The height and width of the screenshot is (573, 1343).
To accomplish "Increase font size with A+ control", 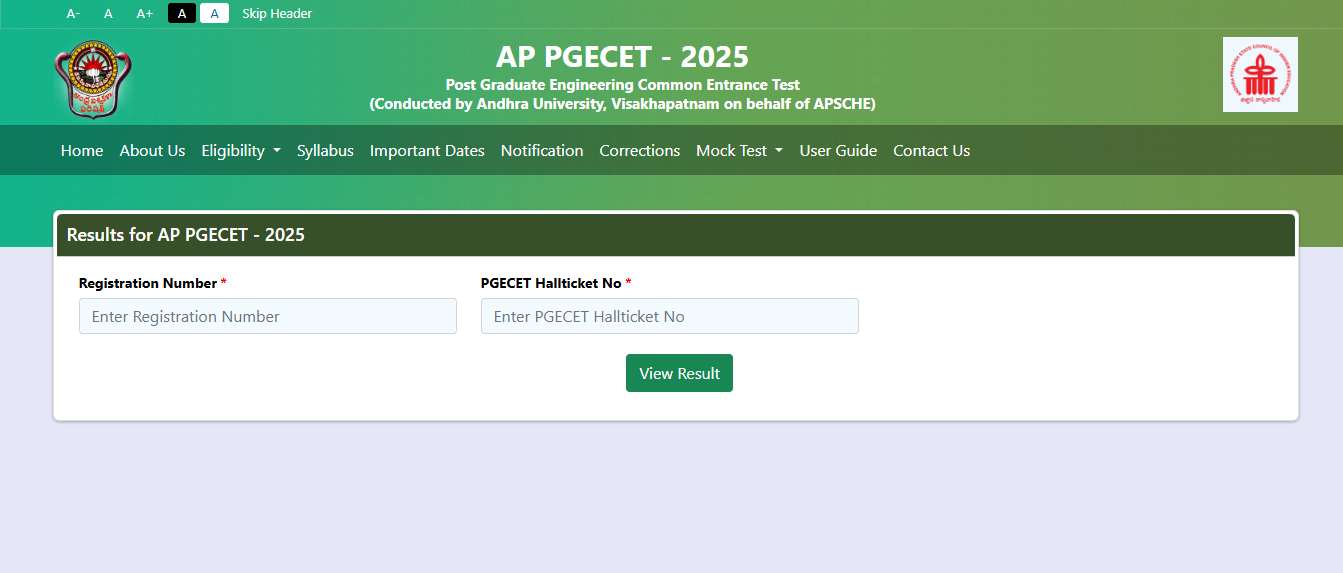I will point(145,14).
